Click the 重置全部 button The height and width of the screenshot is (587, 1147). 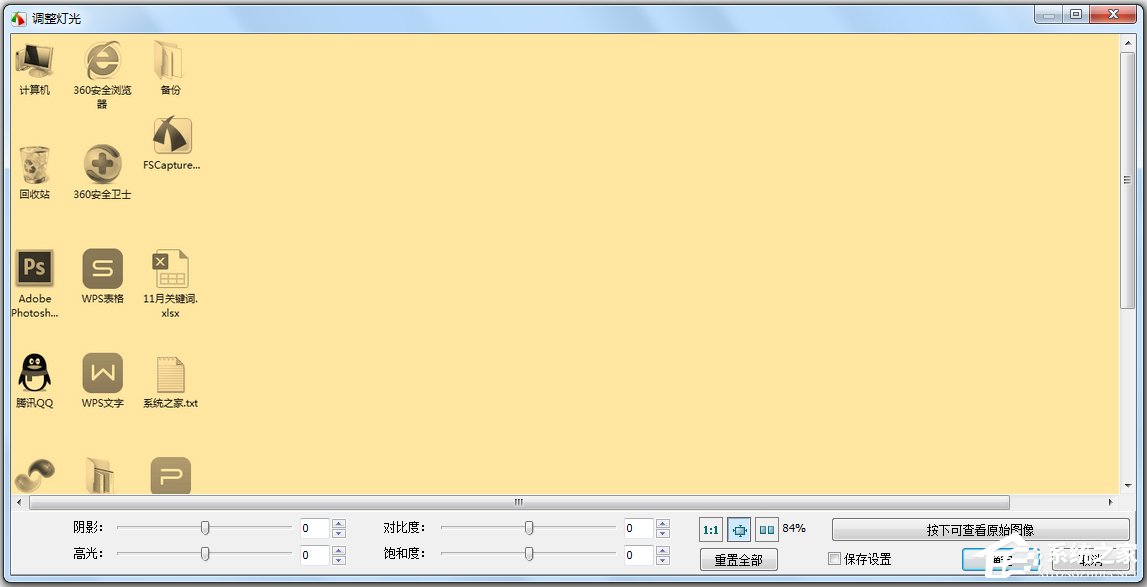(x=739, y=560)
